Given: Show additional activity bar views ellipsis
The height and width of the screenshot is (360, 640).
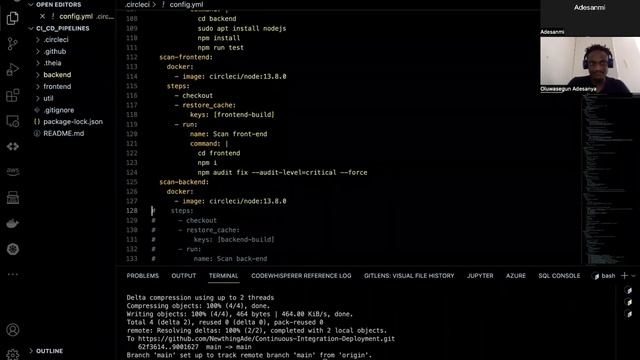Looking at the screenshot, I should pos(13,274).
